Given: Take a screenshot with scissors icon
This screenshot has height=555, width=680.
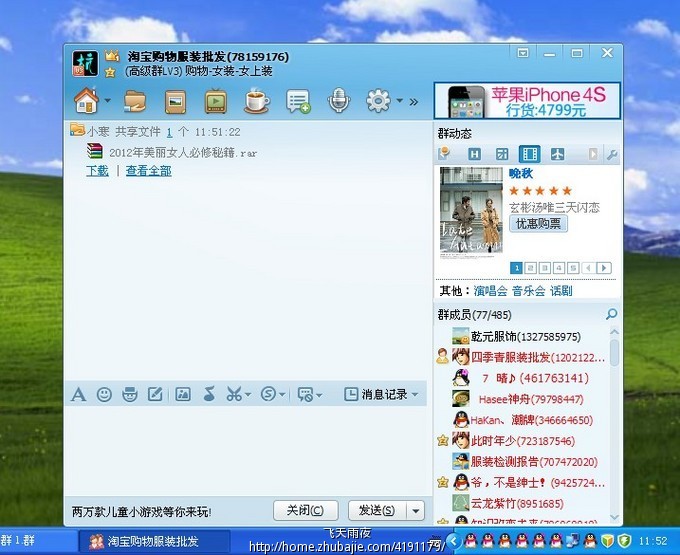Looking at the screenshot, I should coord(234,394).
